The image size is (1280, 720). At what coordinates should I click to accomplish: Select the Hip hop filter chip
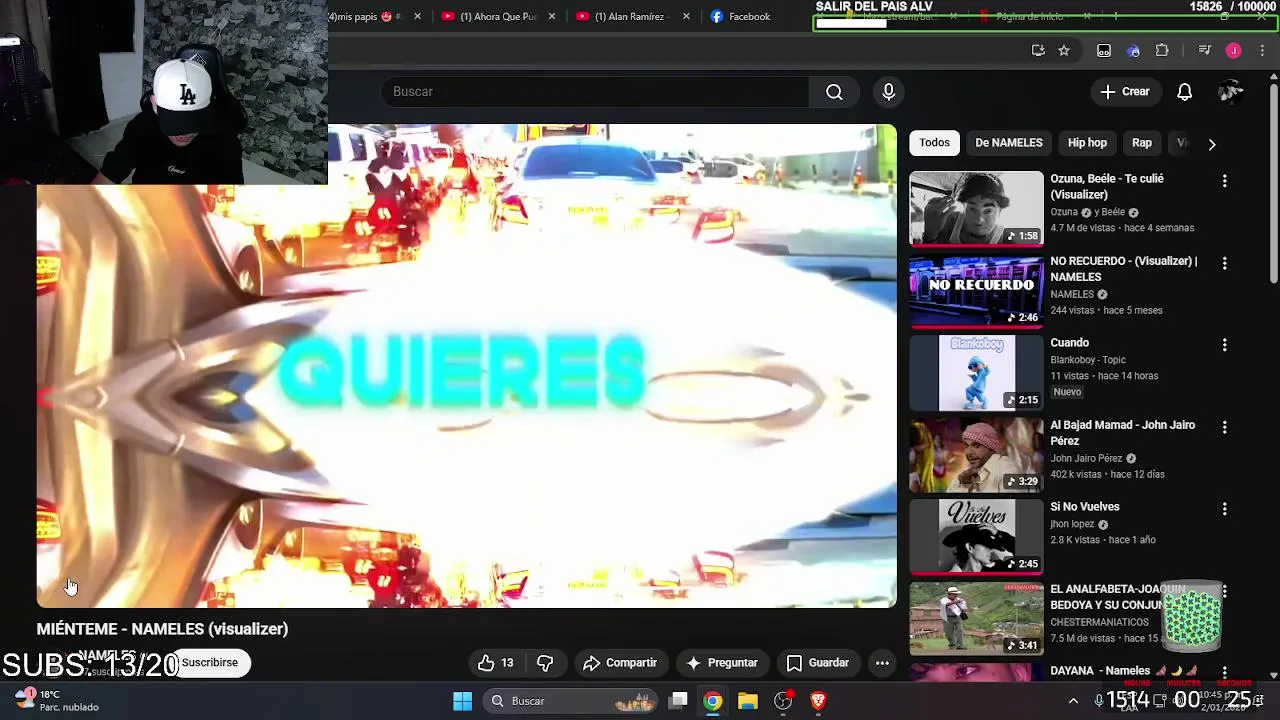(x=1087, y=143)
